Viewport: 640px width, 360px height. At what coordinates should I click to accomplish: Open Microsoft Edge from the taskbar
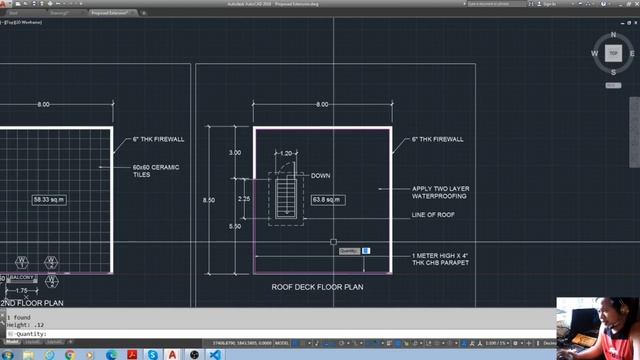111,355
